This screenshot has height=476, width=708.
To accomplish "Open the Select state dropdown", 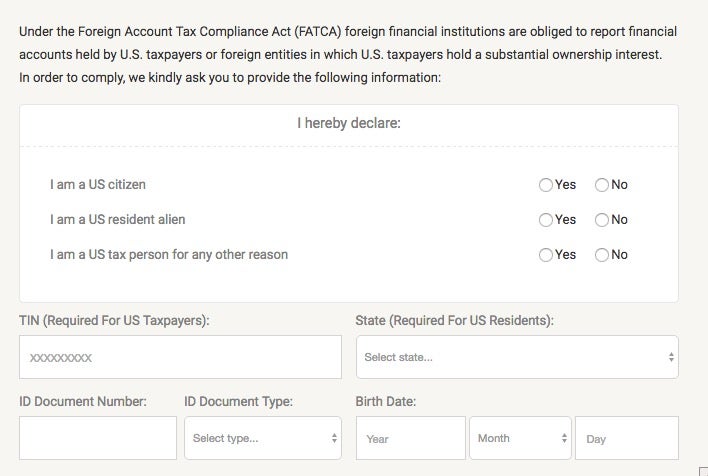I will pyautogui.click(x=517, y=357).
